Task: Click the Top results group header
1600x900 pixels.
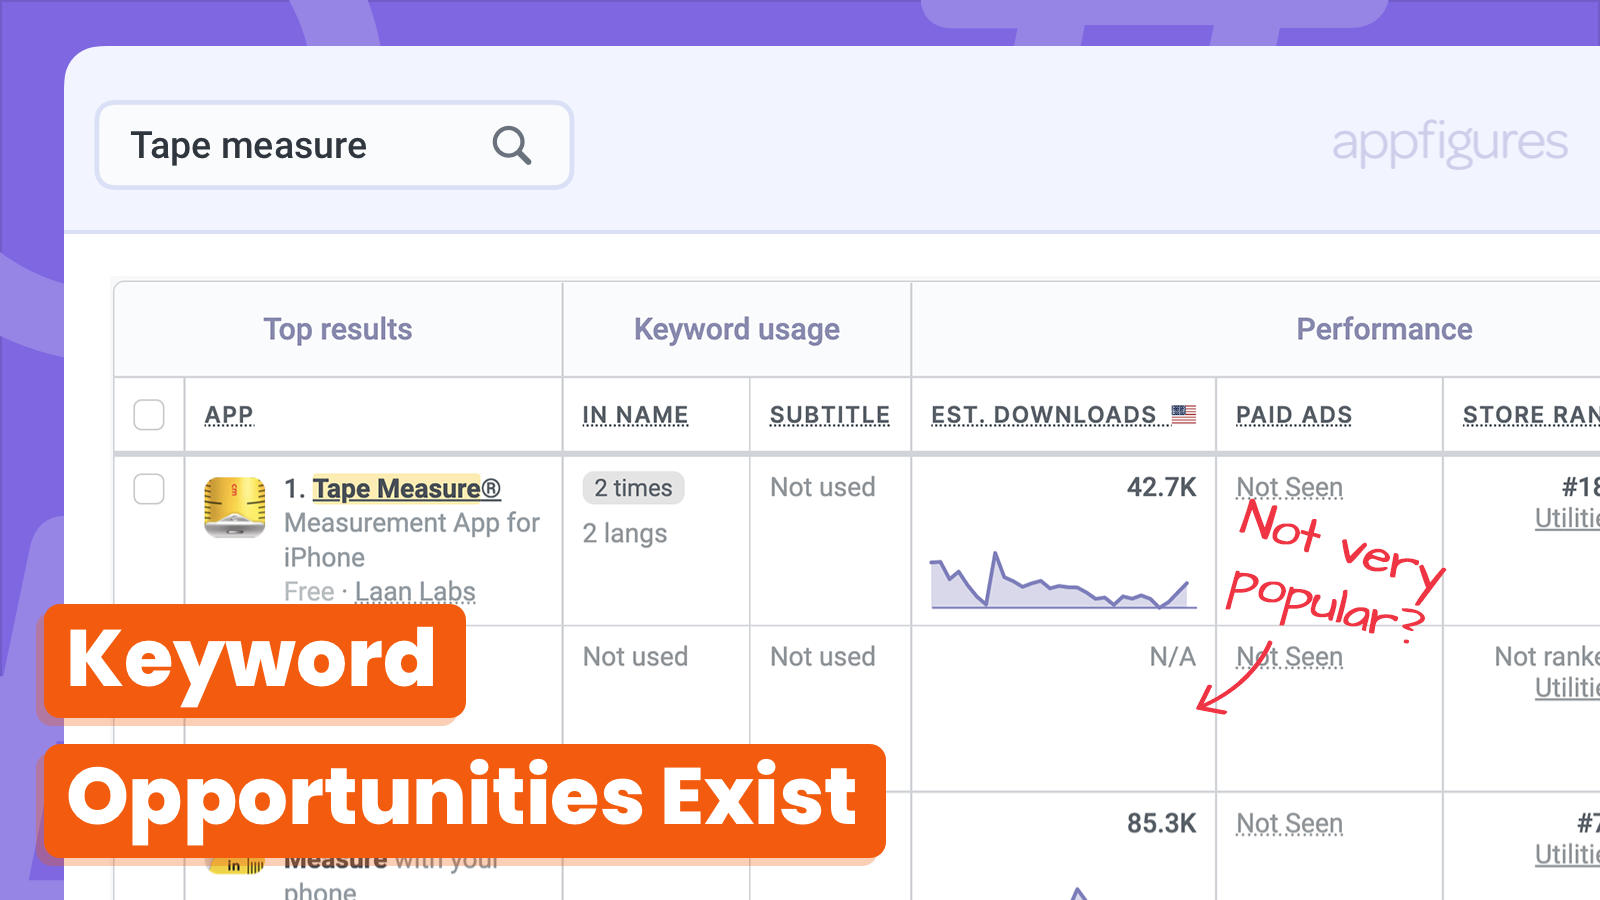Action: (x=338, y=329)
